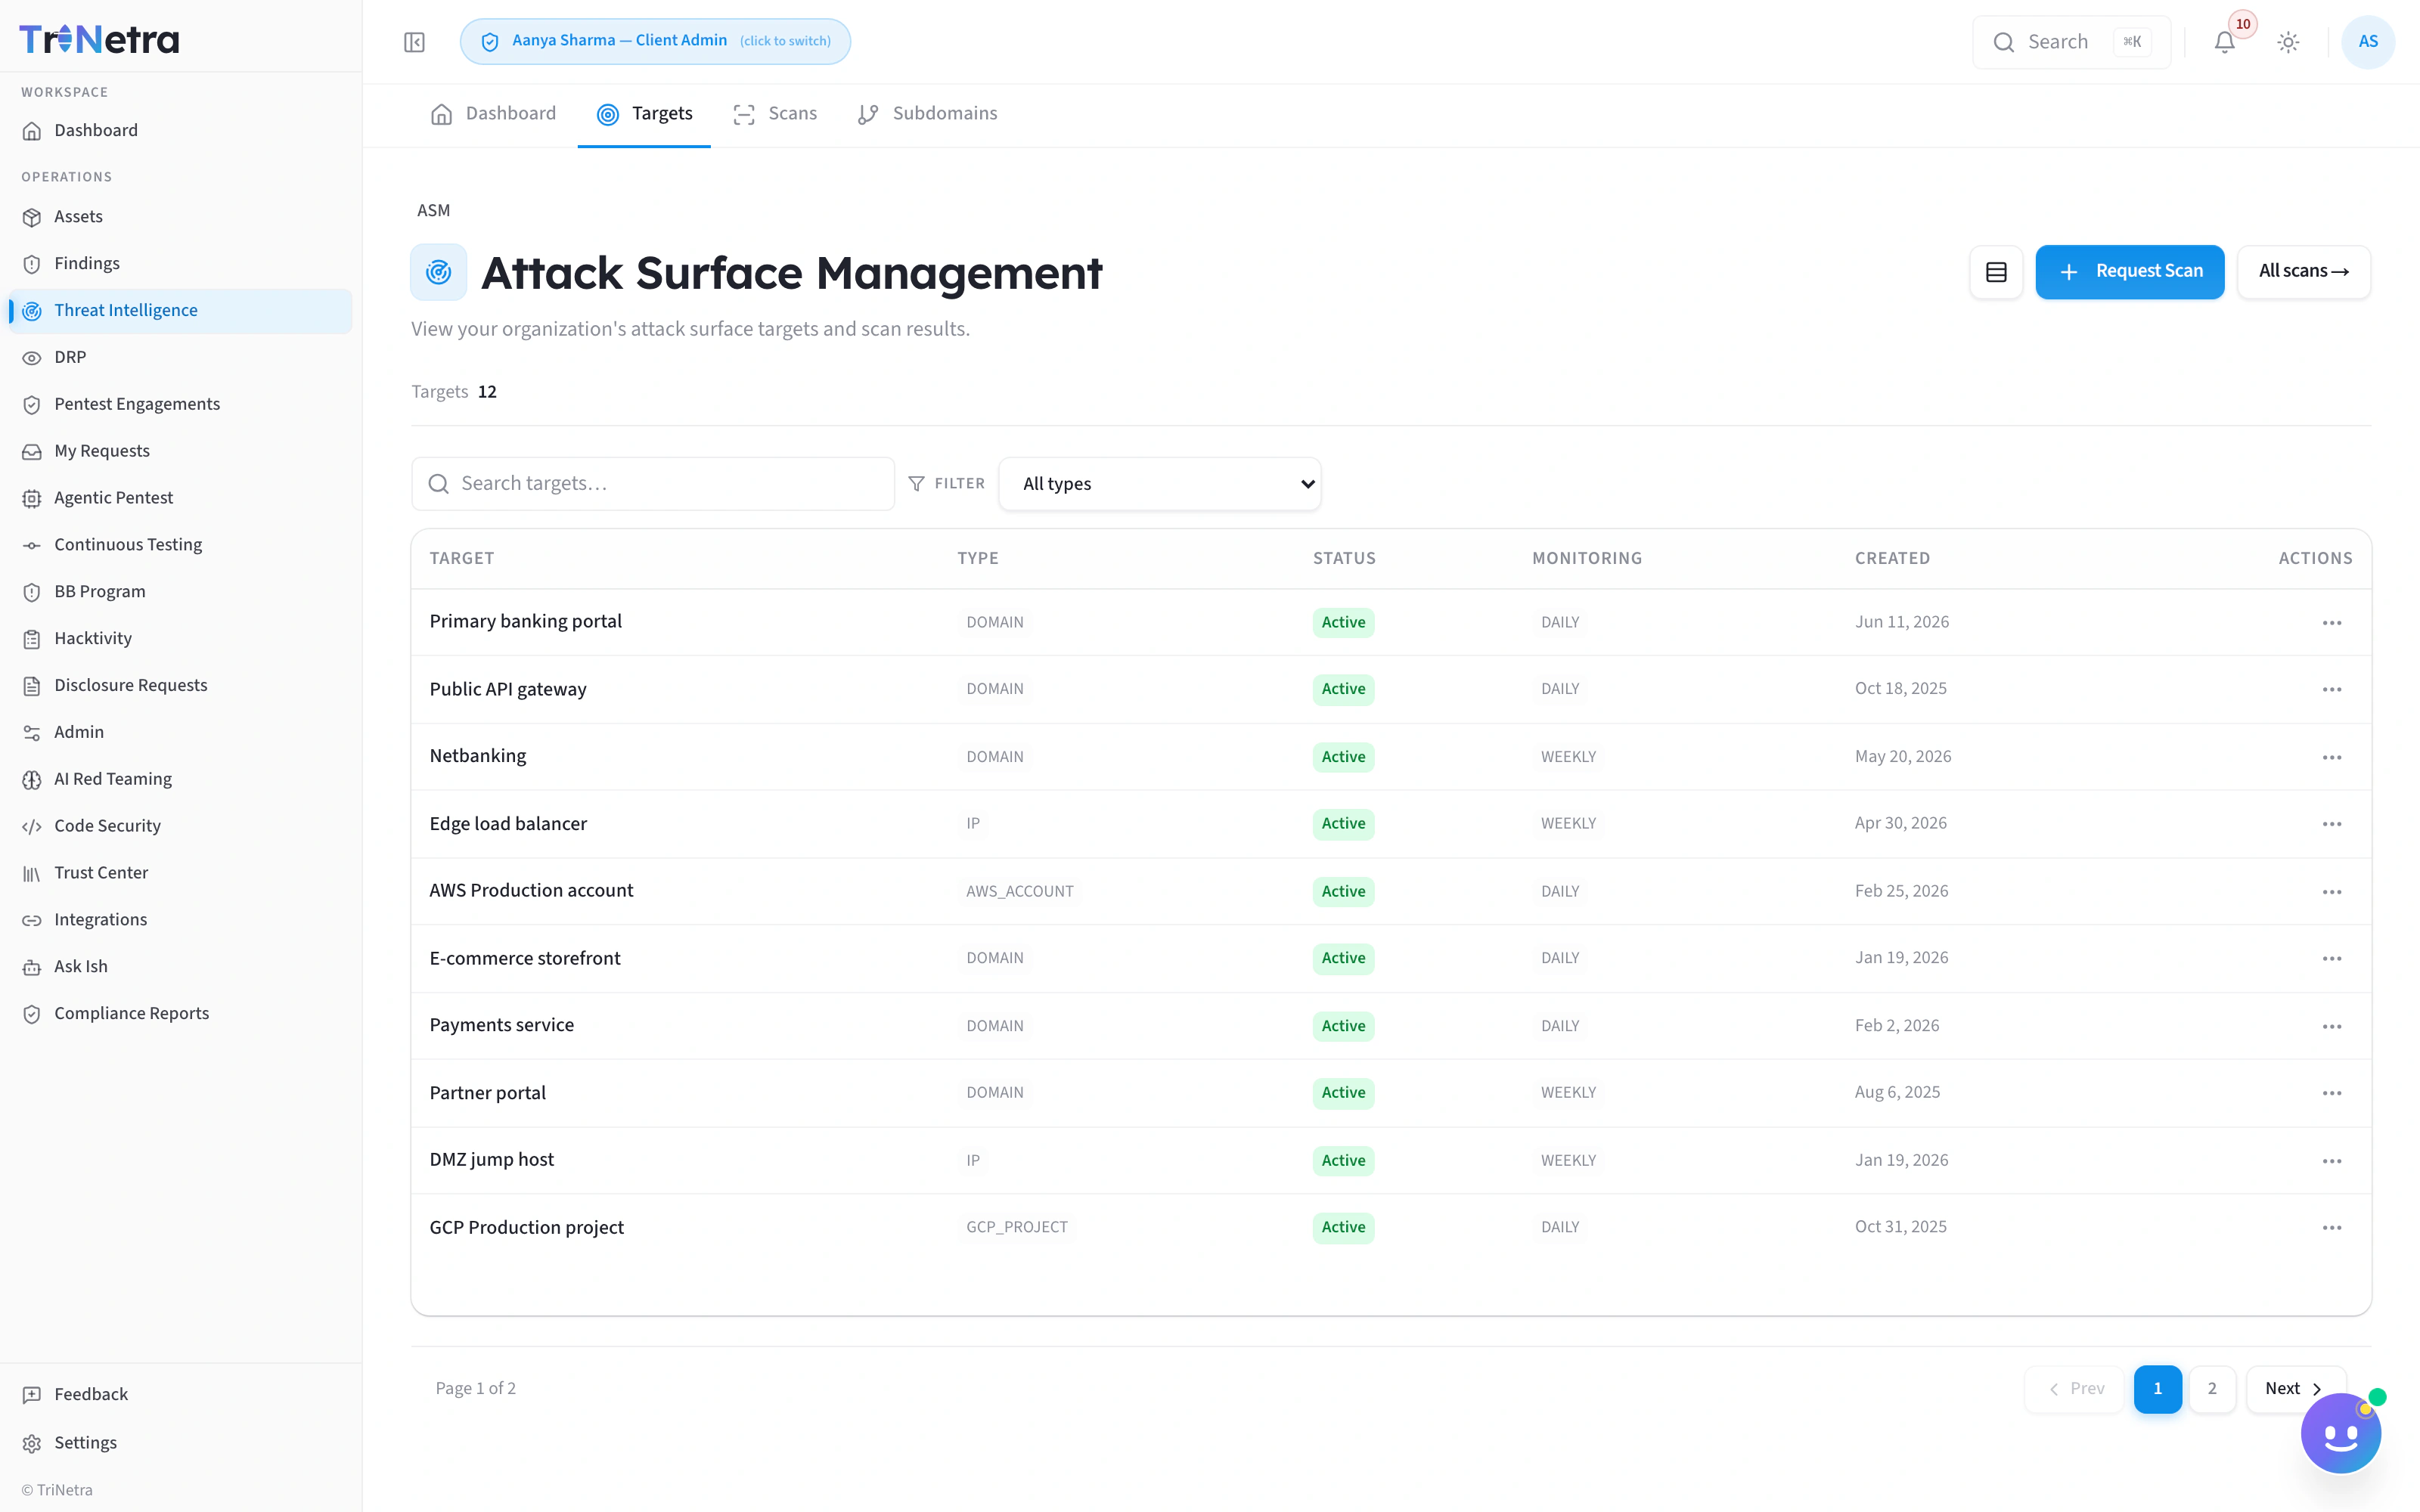Click the CREATED column header
This screenshot has width=2420, height=1512.
pyautogui.click(x=1892, y=559)
